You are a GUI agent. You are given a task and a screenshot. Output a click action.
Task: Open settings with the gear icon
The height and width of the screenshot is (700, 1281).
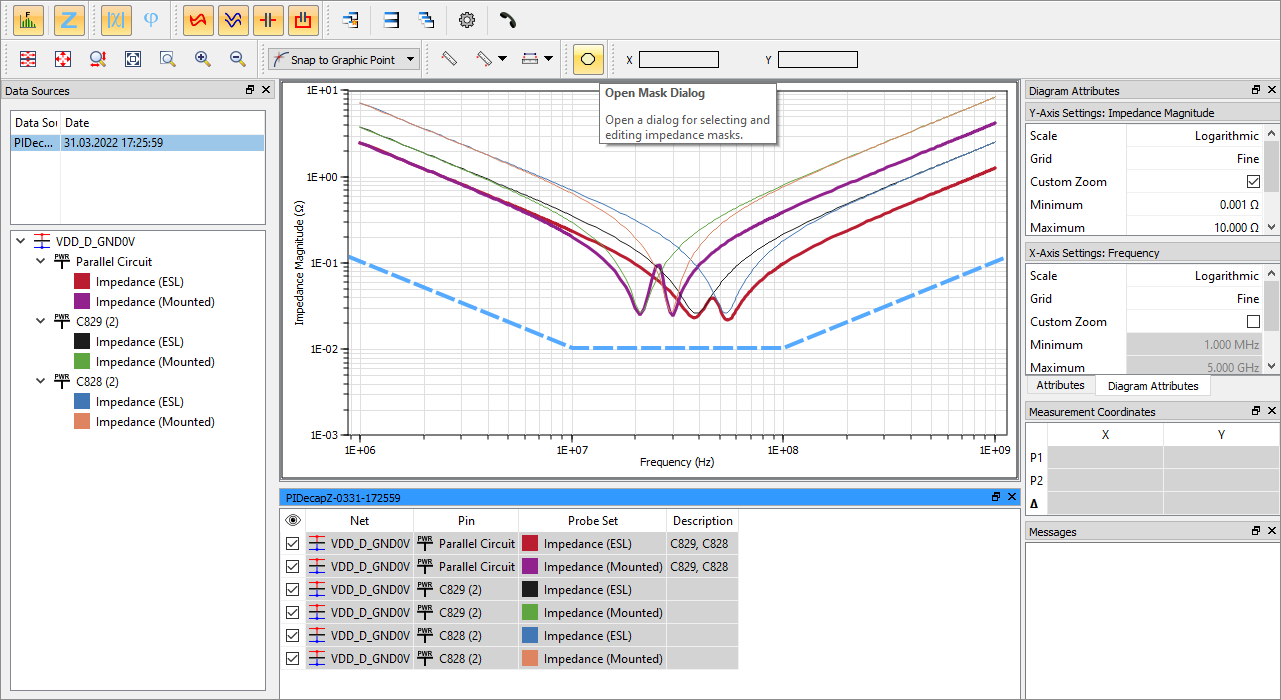pyautogui.click(x=466, y=19)
